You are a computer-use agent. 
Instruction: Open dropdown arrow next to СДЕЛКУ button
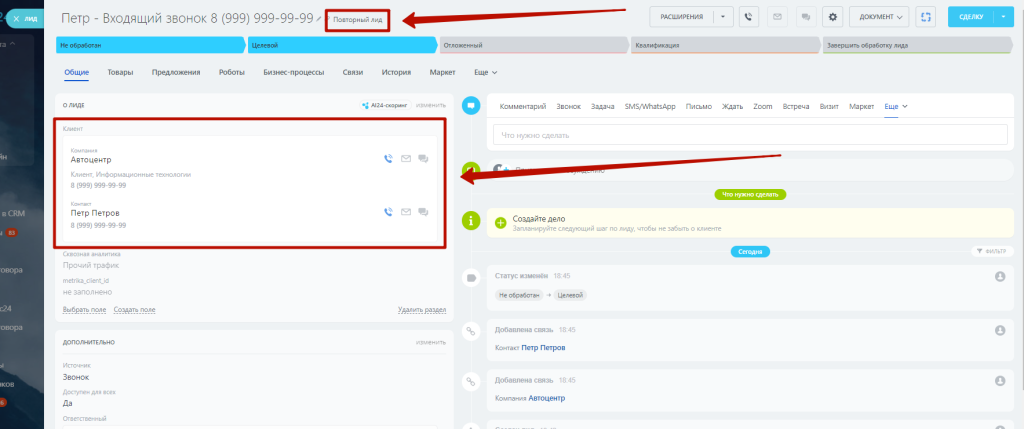coord(1003,17)
